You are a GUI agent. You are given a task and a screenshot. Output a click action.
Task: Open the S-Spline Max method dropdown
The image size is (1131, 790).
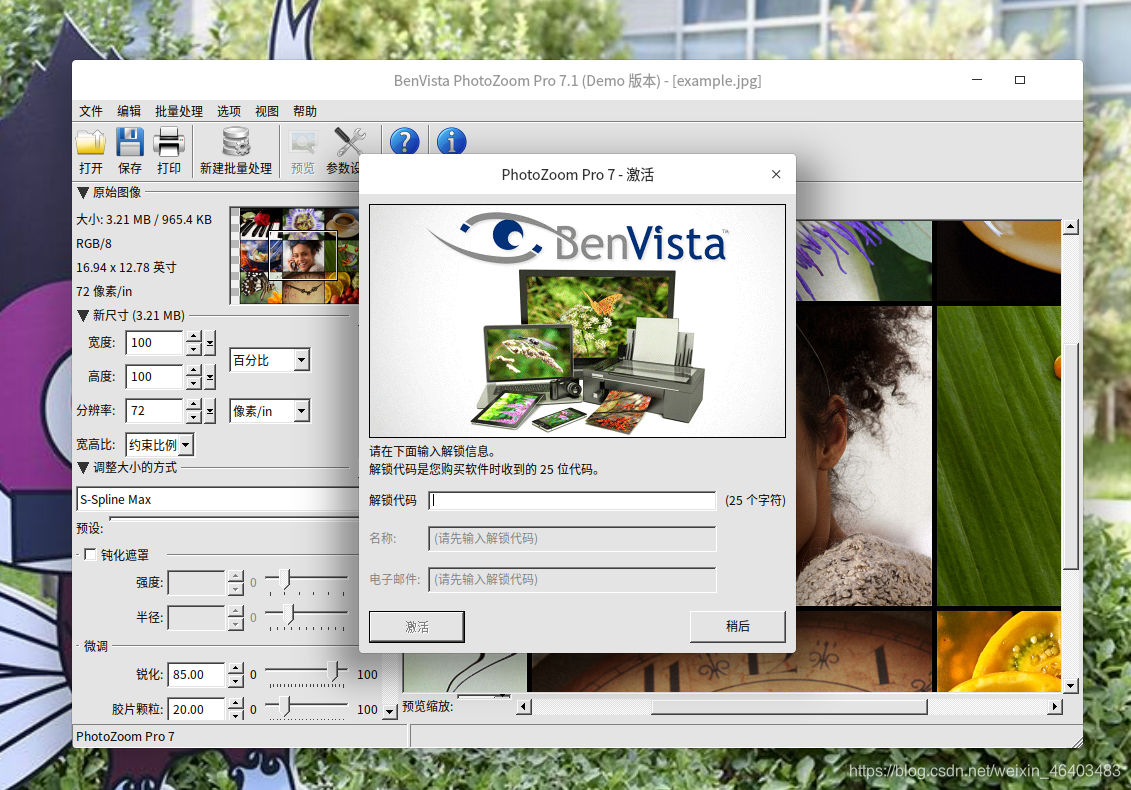pos(218,499)
